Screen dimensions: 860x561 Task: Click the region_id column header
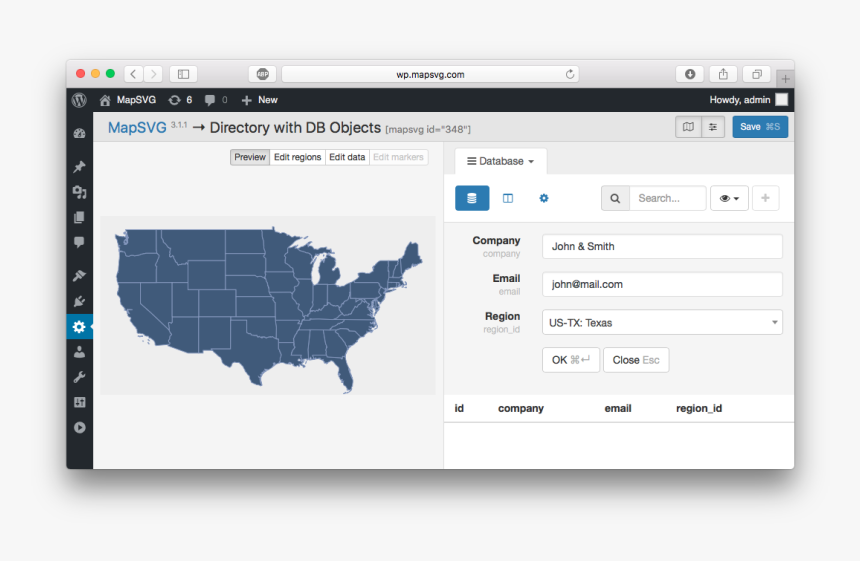tap(699, 409)
